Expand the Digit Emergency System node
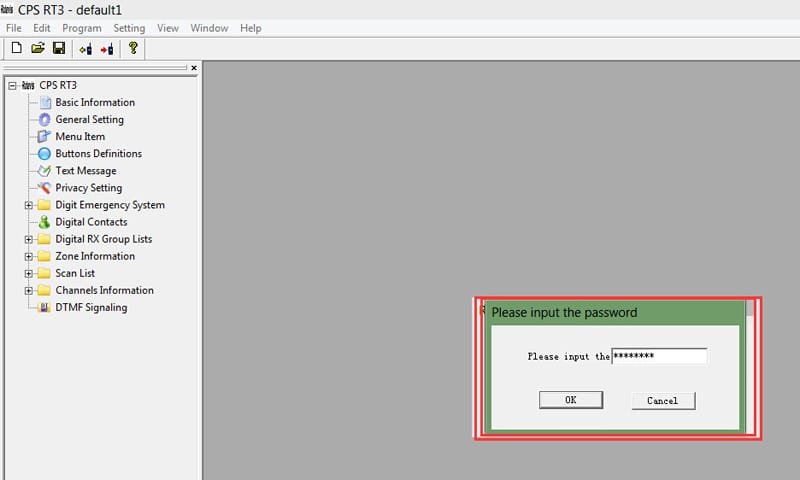The height and width of the screenshot is (480, 800). coord(29,205)
